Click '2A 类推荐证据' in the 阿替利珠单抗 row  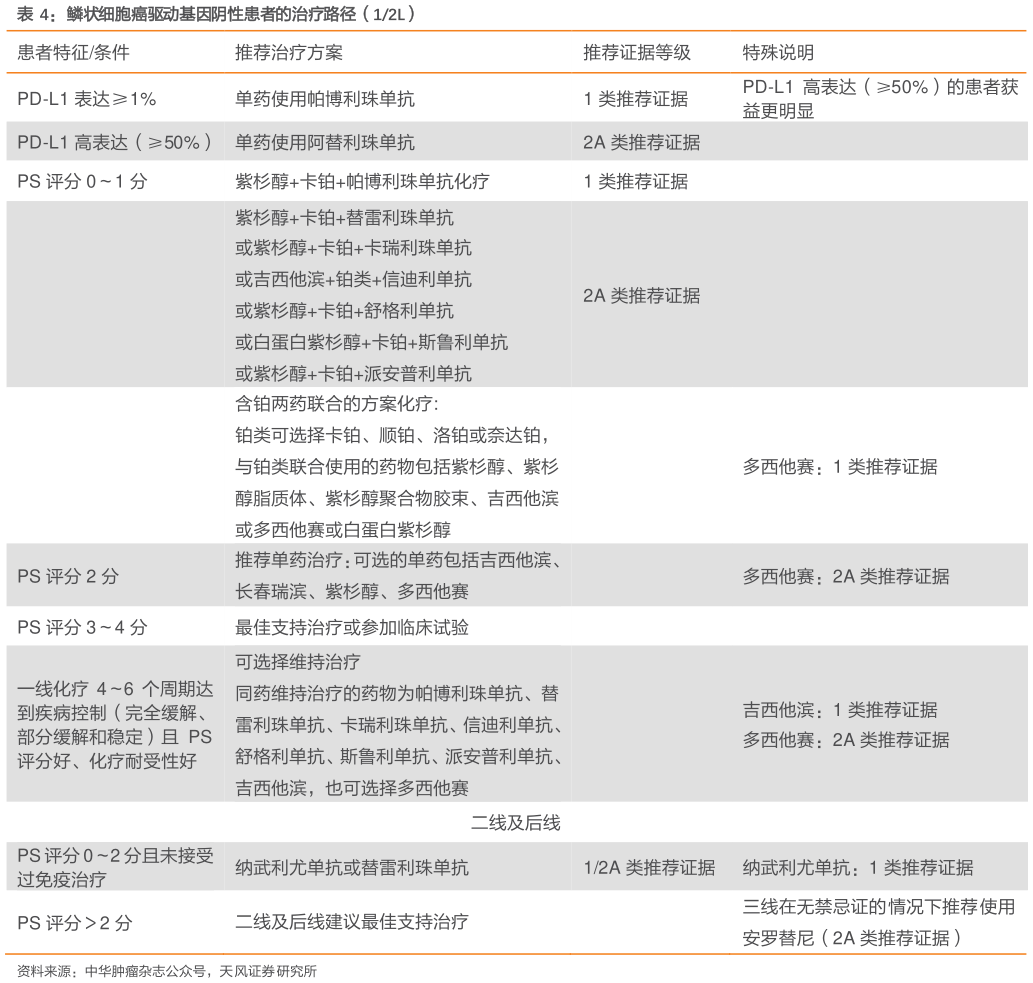[x=641, y=142]
